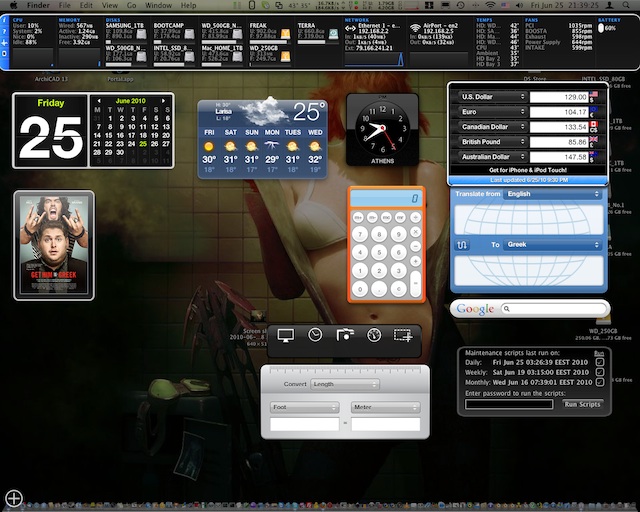Open the Translate from English dropdown

point(553,194)
